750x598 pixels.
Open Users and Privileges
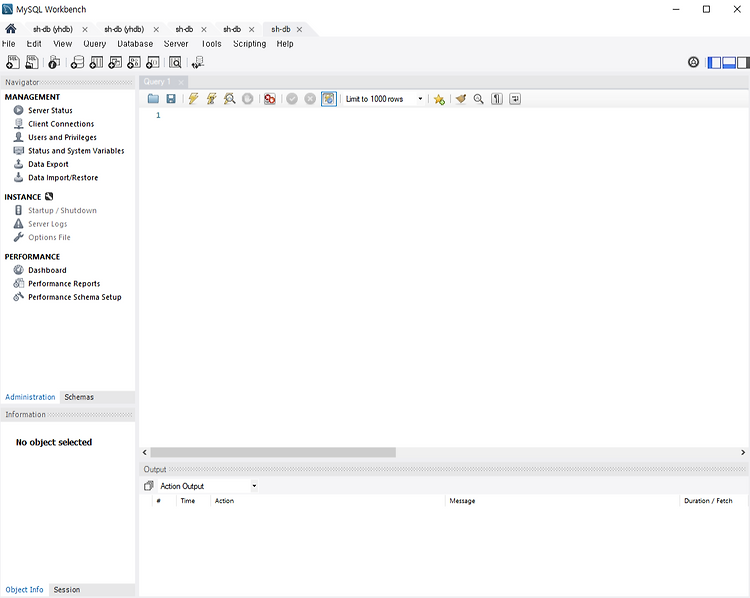(62, 137)
